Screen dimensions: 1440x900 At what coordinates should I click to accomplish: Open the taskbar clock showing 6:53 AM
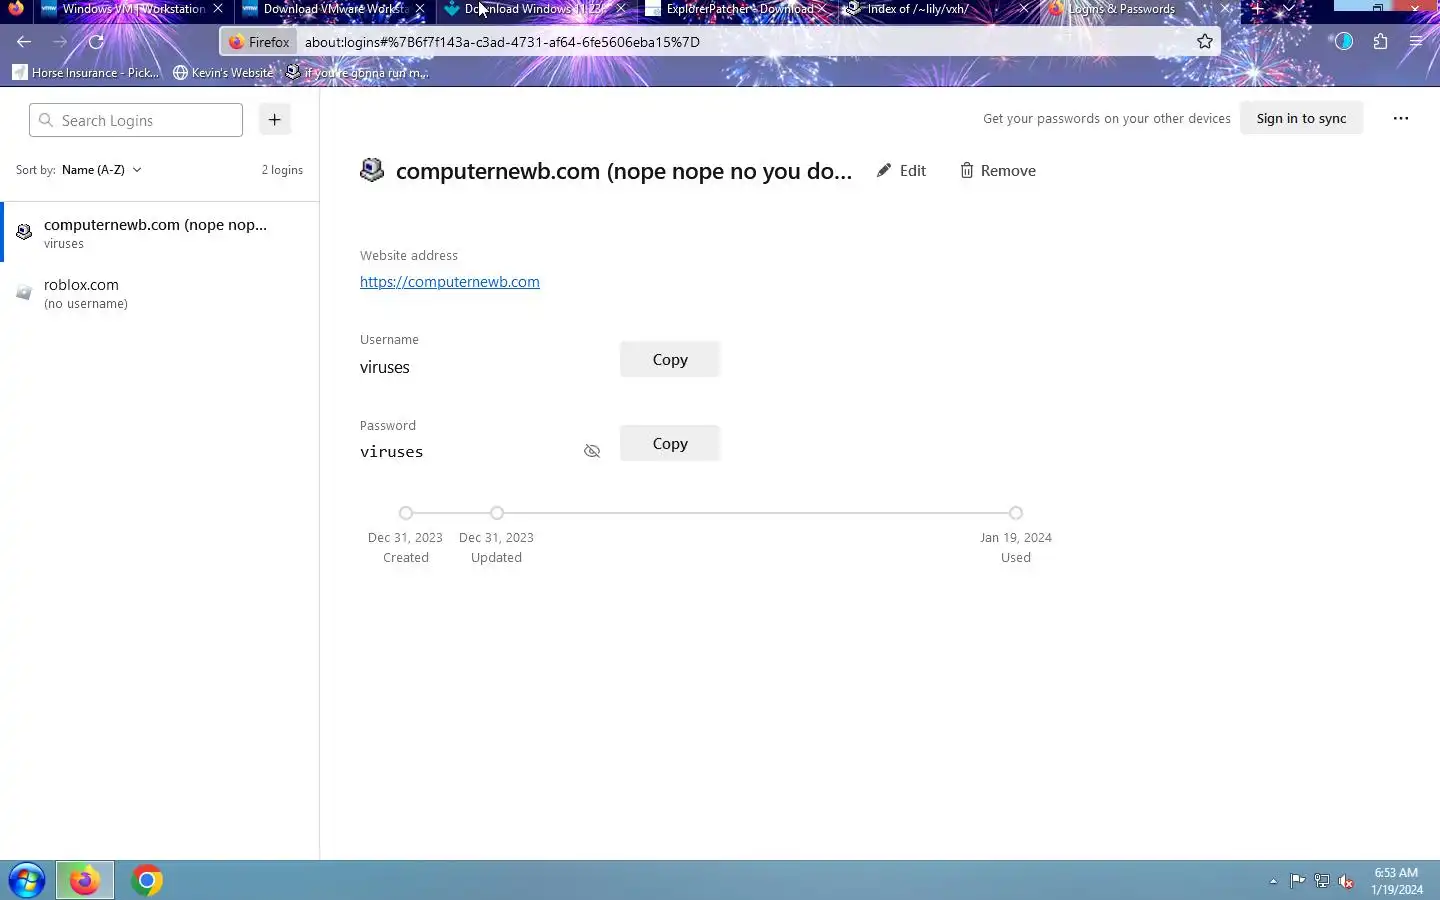(1396, 881)
